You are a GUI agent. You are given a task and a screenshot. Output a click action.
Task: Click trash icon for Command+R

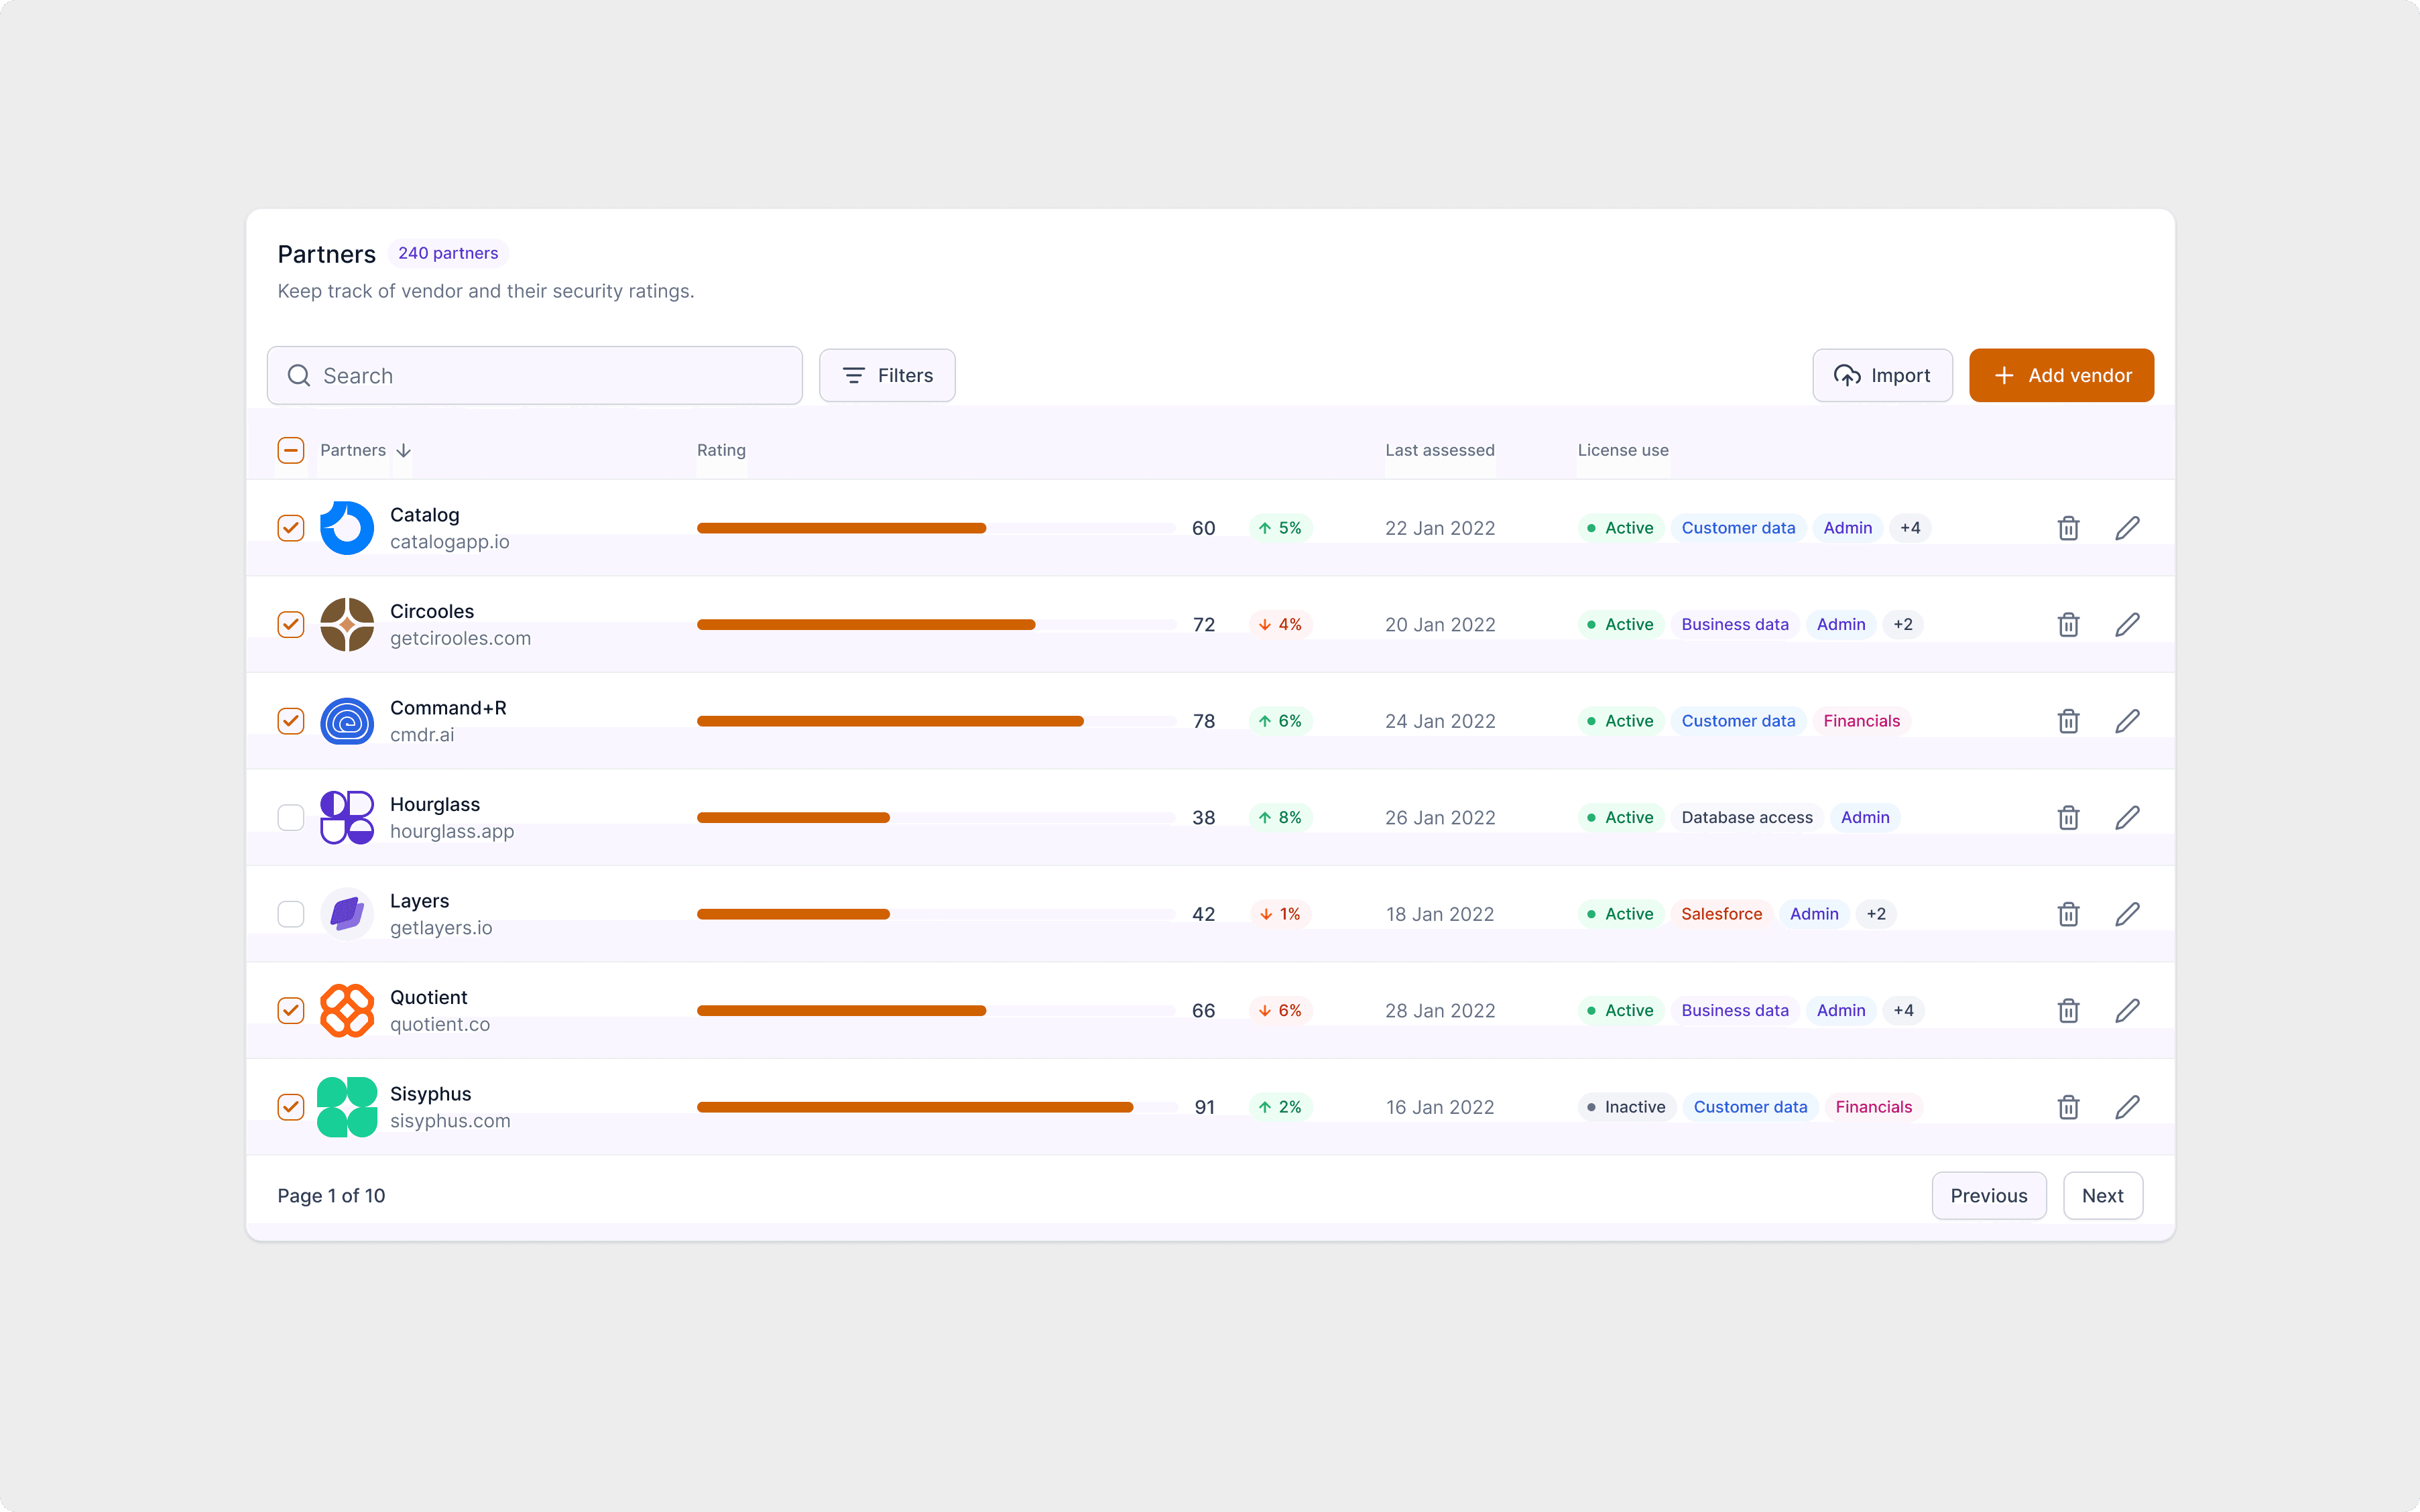[x=2068, y=721]
